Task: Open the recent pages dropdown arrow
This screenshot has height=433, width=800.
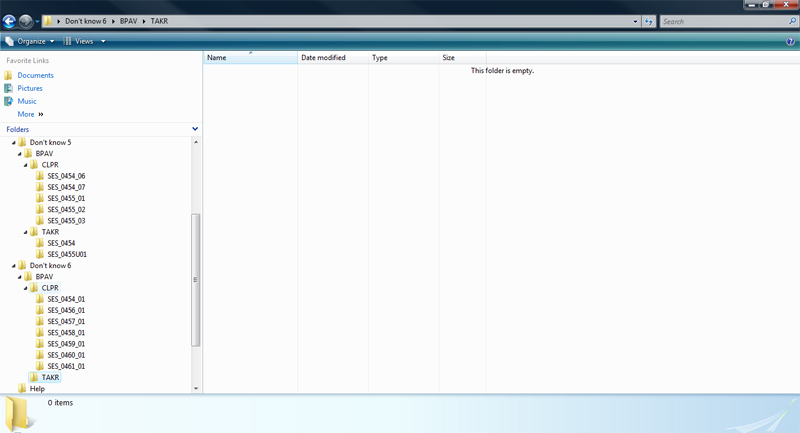Action: click(37, 21)
